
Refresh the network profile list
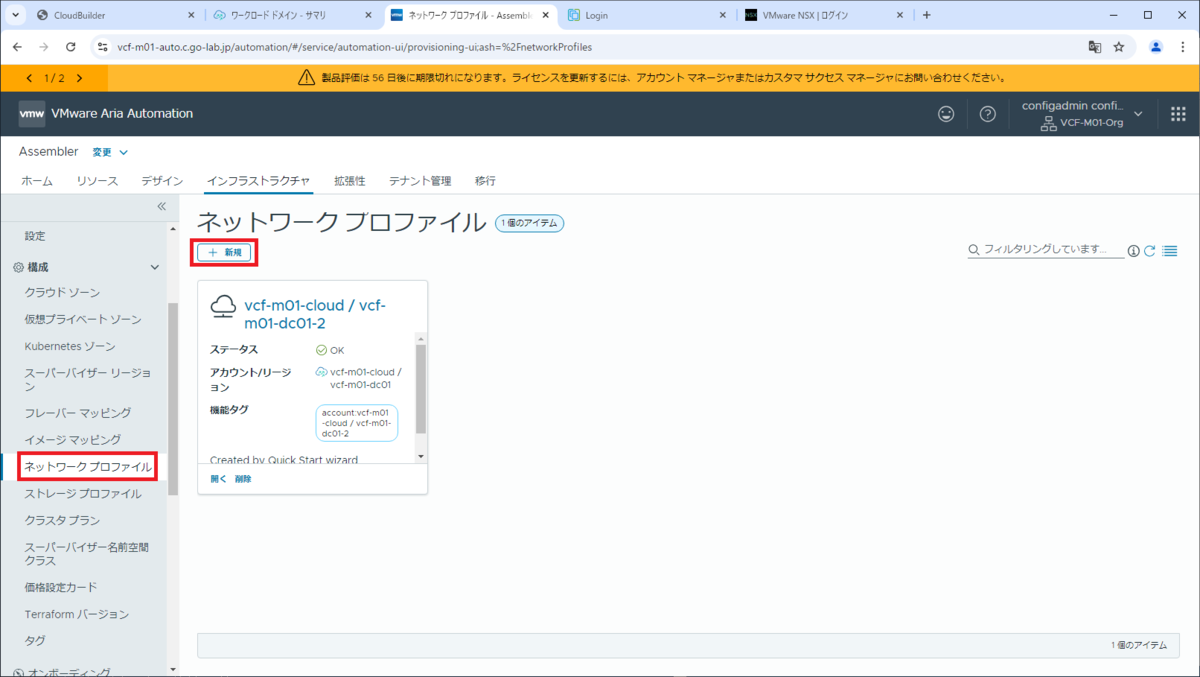coord(1150,251)
